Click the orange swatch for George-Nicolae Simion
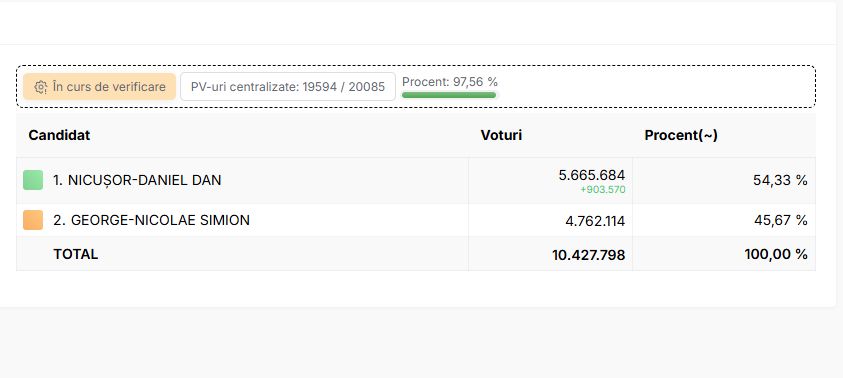The height and width of the screenshot is (378, 843). [x=33, y=220]
